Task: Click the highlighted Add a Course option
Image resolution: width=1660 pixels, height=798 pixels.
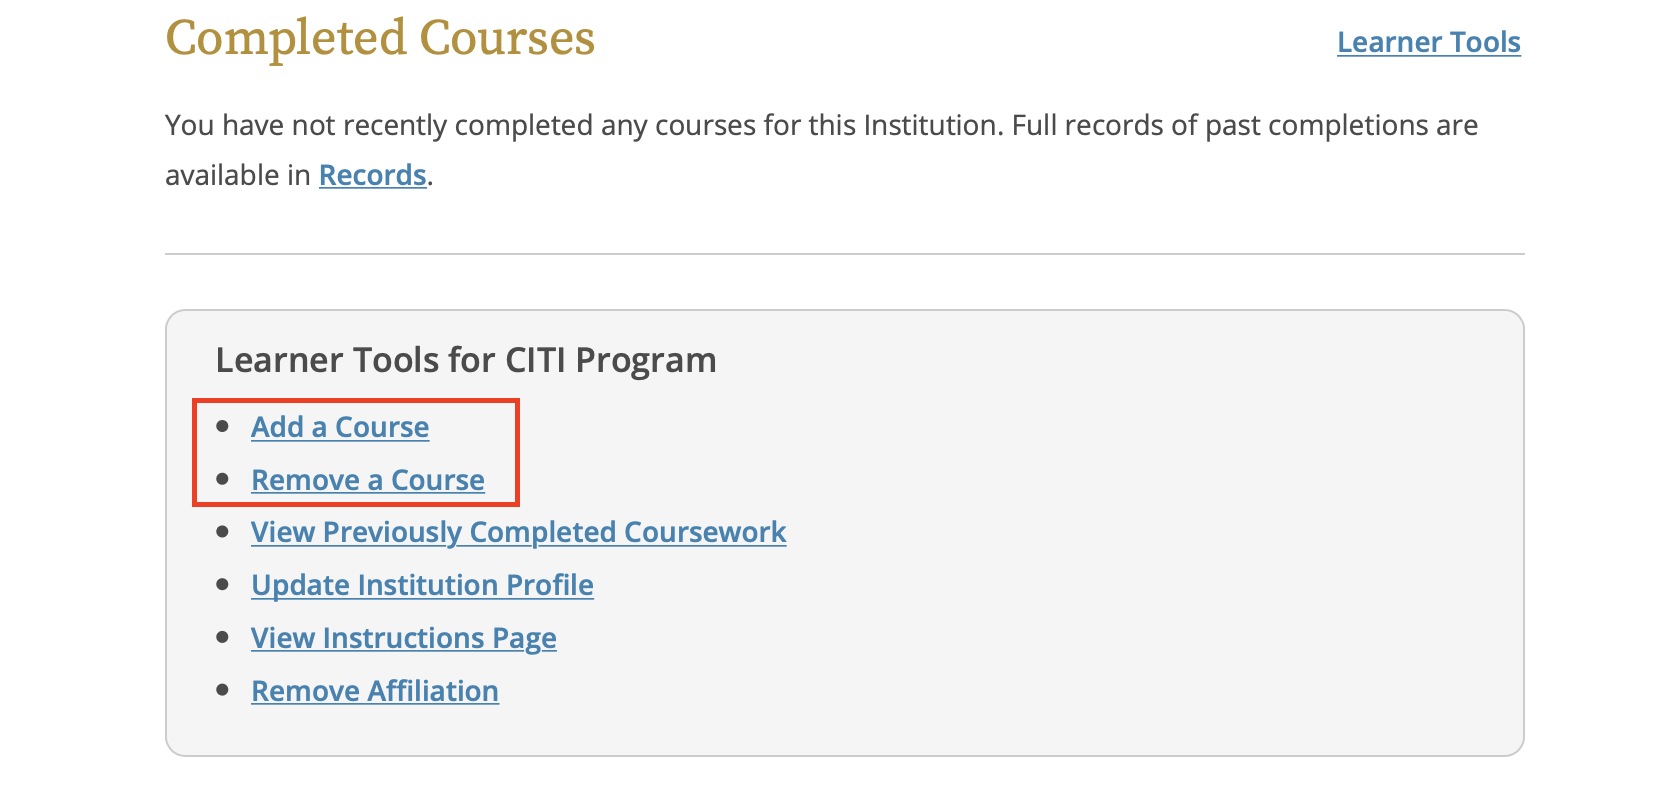Action: tap(340, 427)
